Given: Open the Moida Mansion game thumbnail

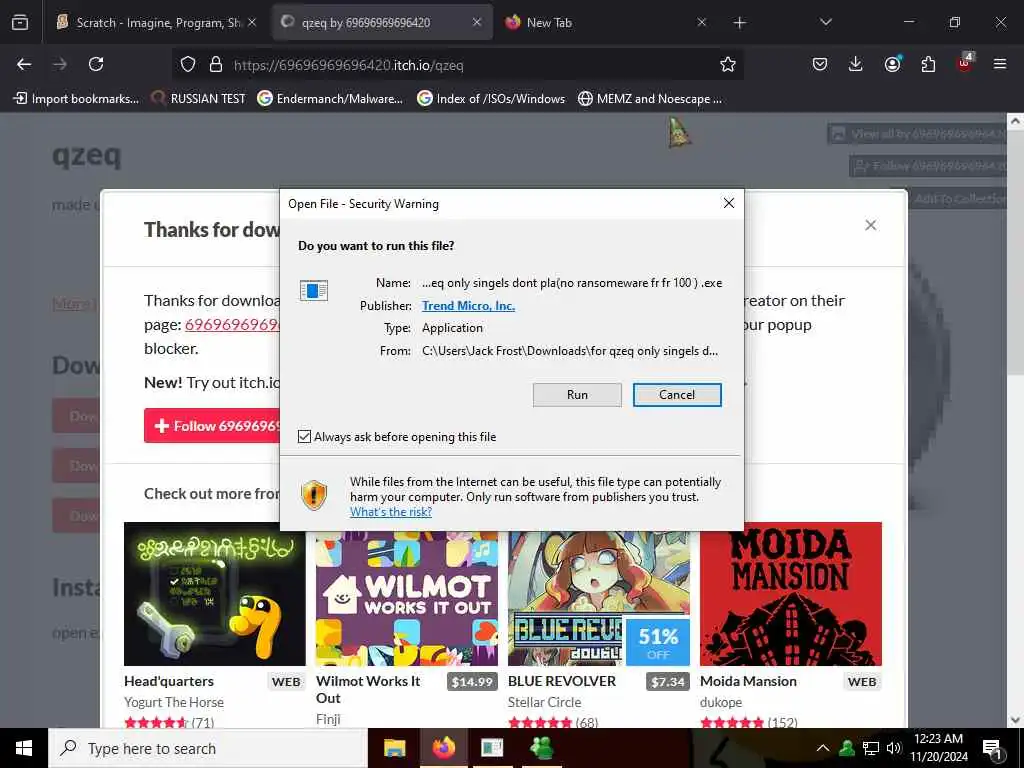Looking at the screenshot, I should tap(791, 594).
